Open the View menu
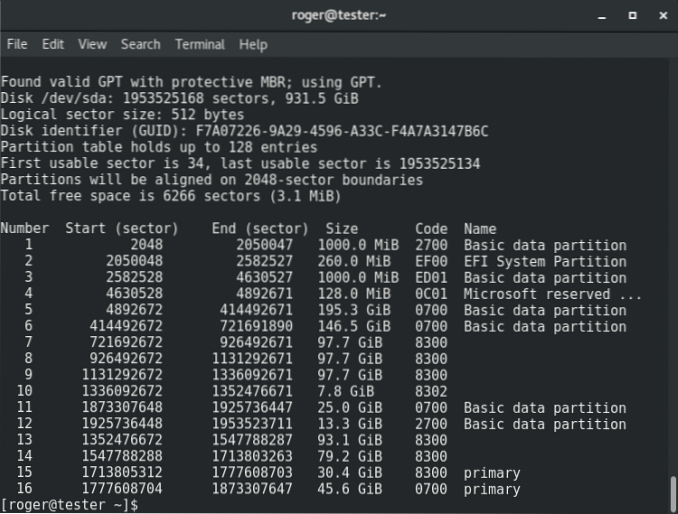 point(92,44)
